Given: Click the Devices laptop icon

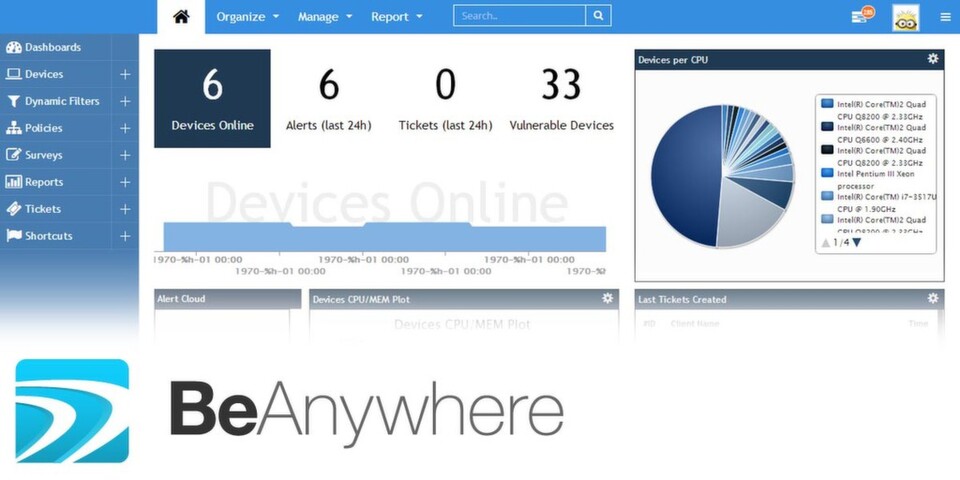Looking at the screenshot, I should point(13,74).
